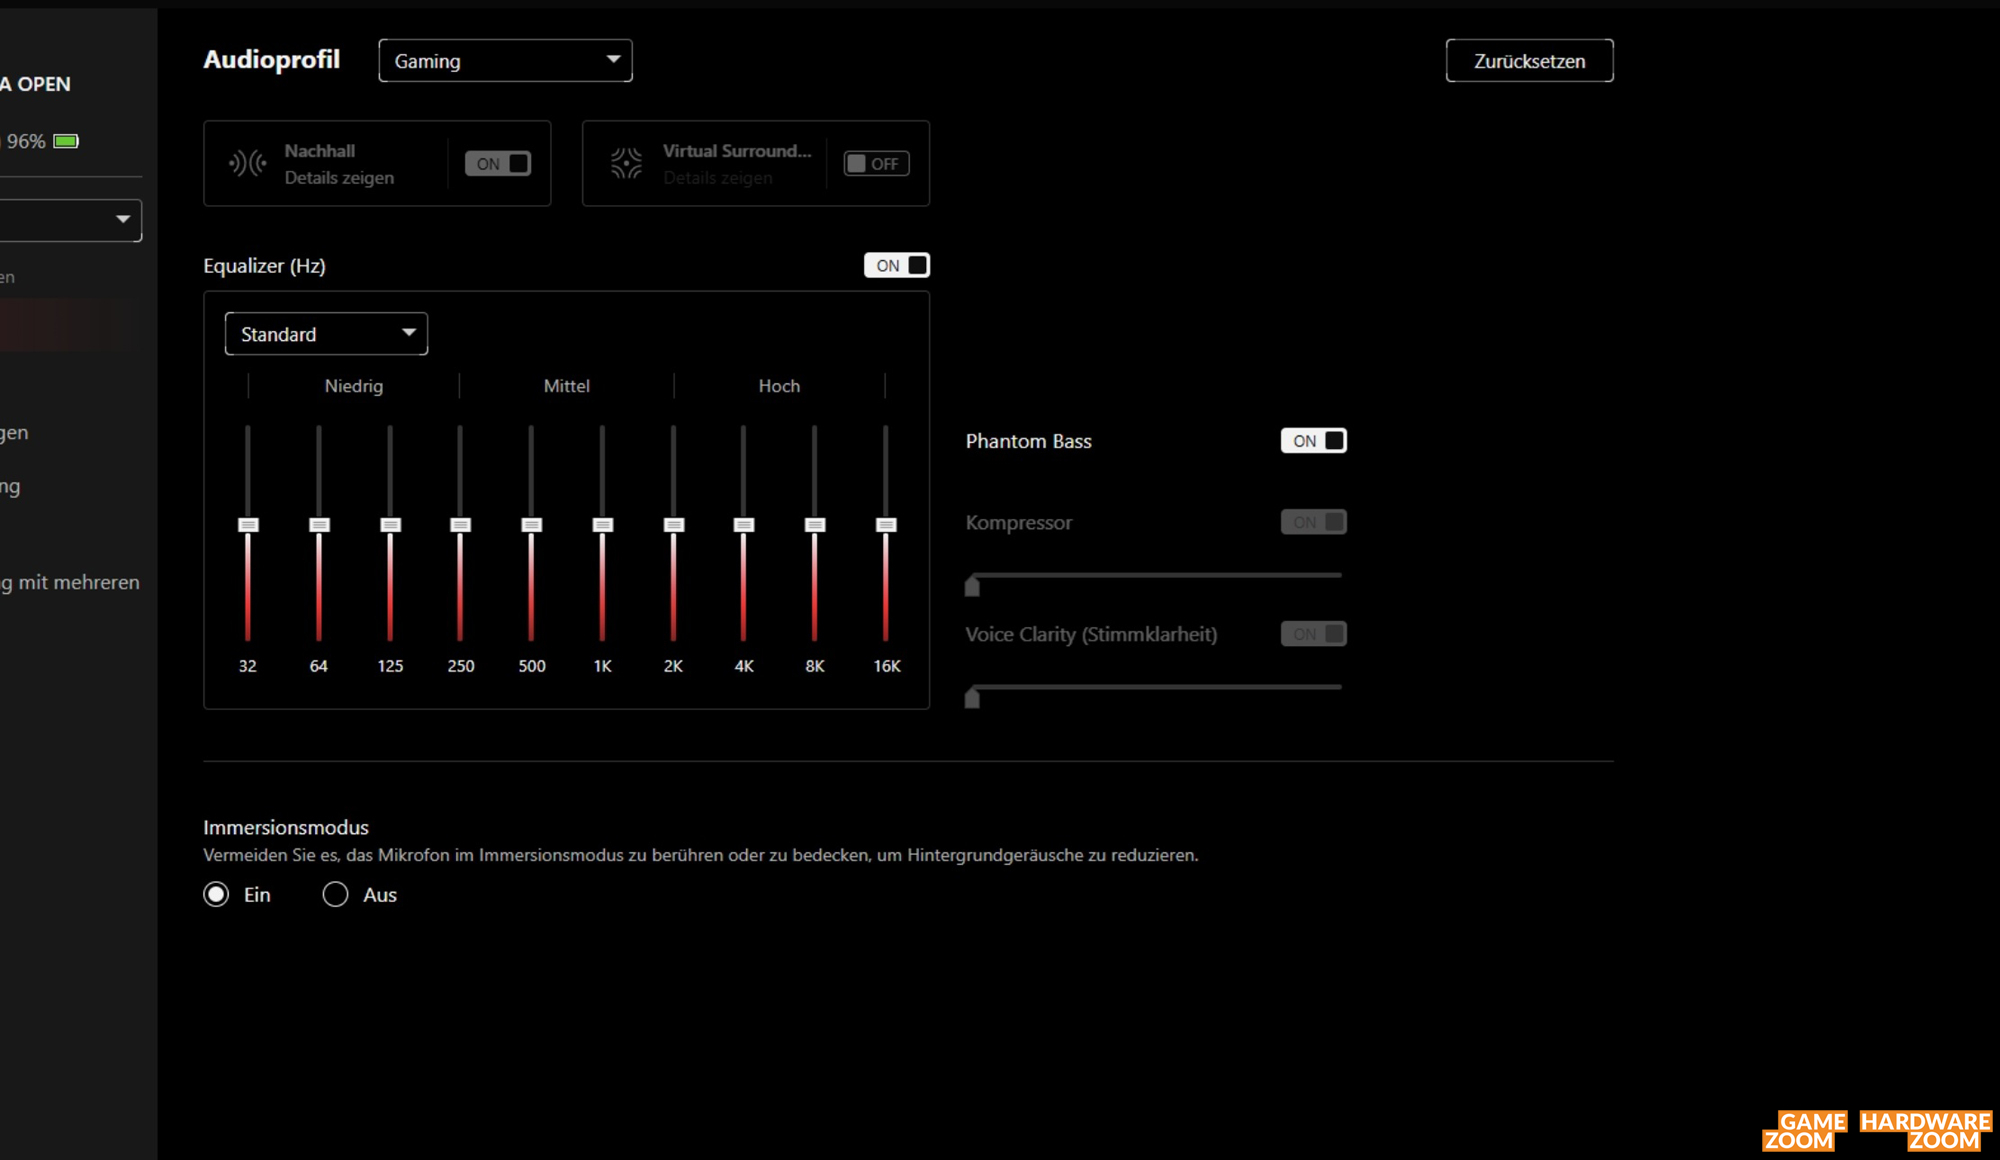2000x1160 pixels.
Task: Click the Niedrig band label
Action: coord(354,386)
